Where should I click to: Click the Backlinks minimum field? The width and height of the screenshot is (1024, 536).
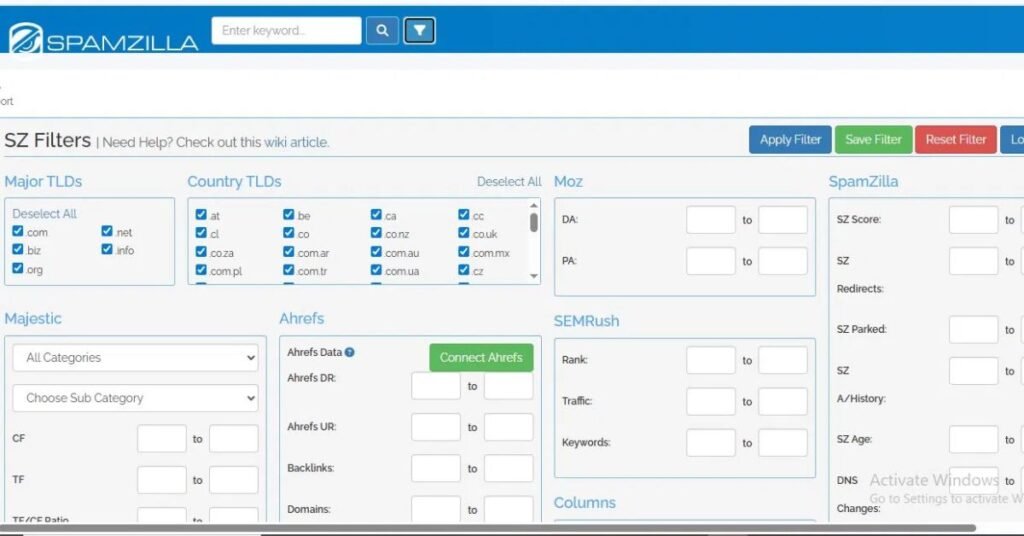coord(436,468)
